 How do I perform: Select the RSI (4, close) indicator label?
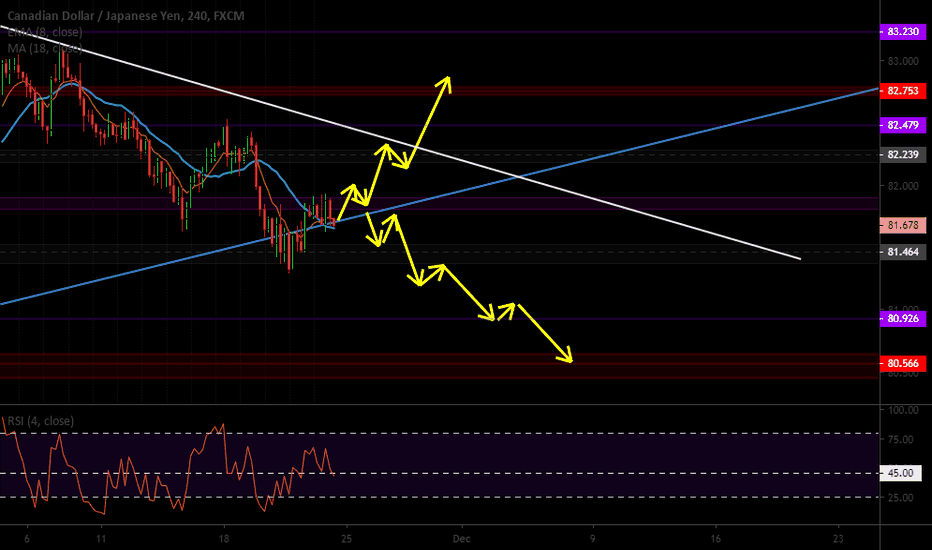pos(41,421)
